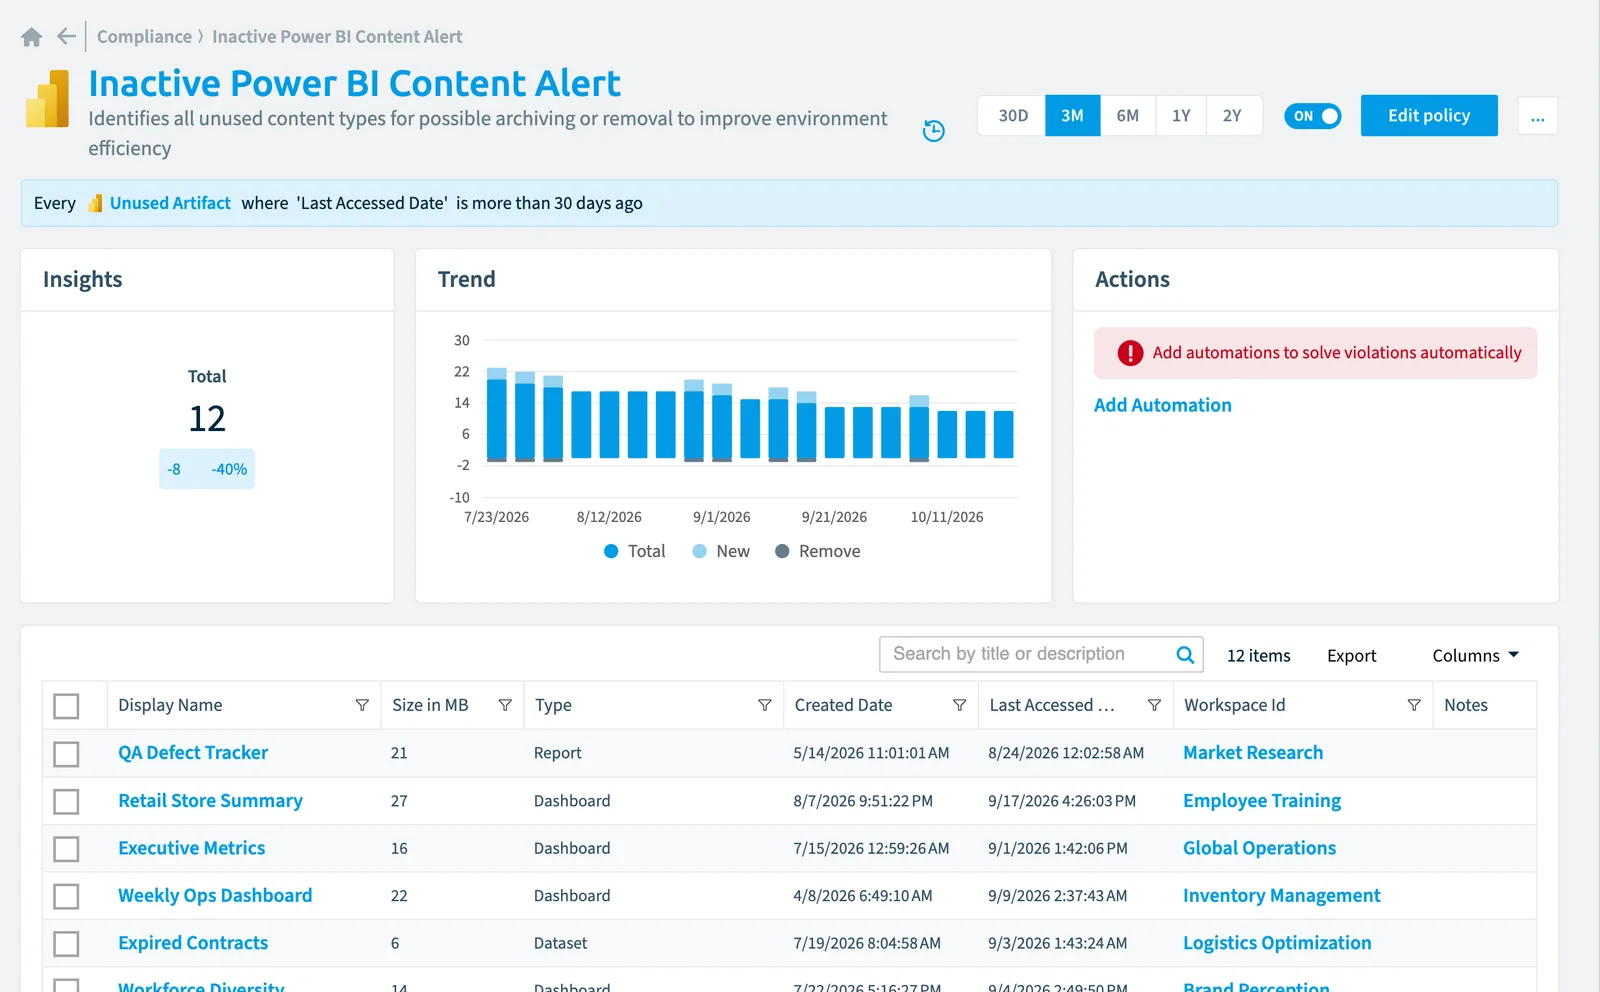Check the select-all header checkbox
Screen dimensions: 1600x992
pyautogui.click(x=66, y=706)
